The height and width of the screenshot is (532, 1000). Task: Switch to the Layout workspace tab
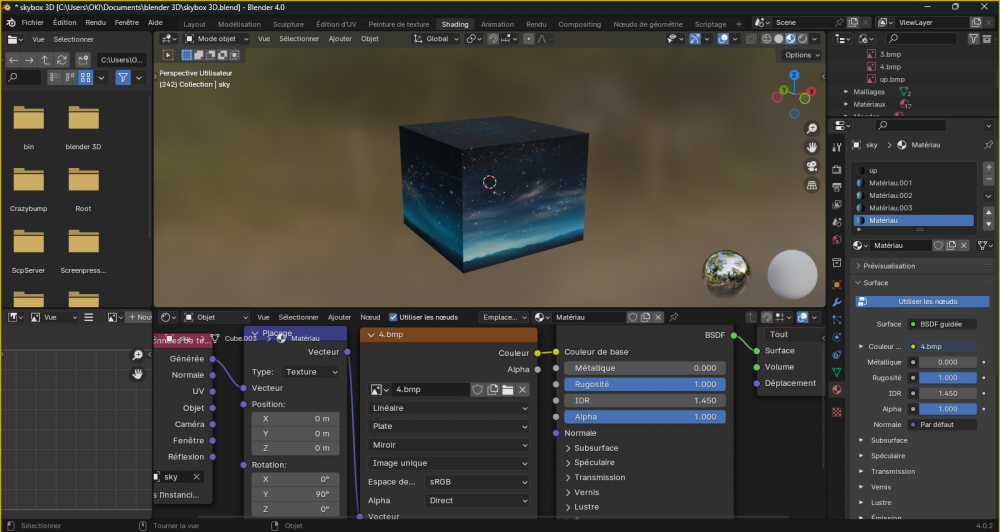click(x=195, y=24)
